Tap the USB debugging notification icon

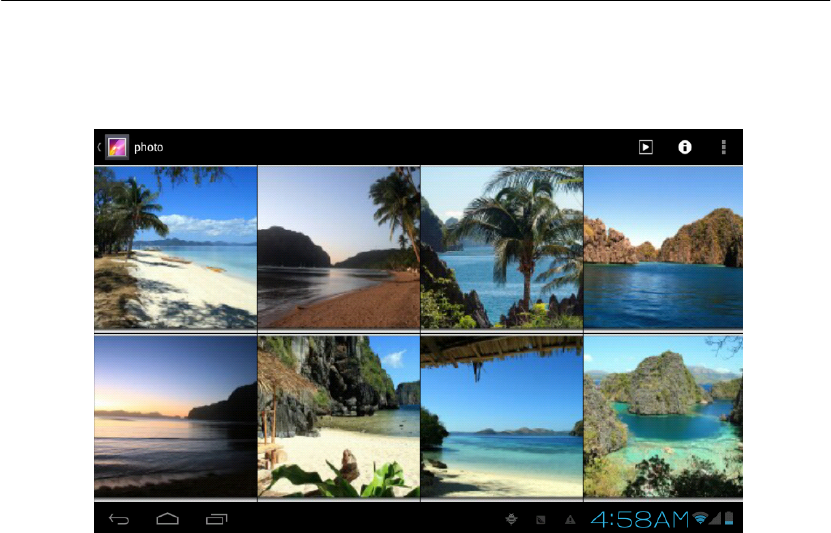tap(511, 519)
